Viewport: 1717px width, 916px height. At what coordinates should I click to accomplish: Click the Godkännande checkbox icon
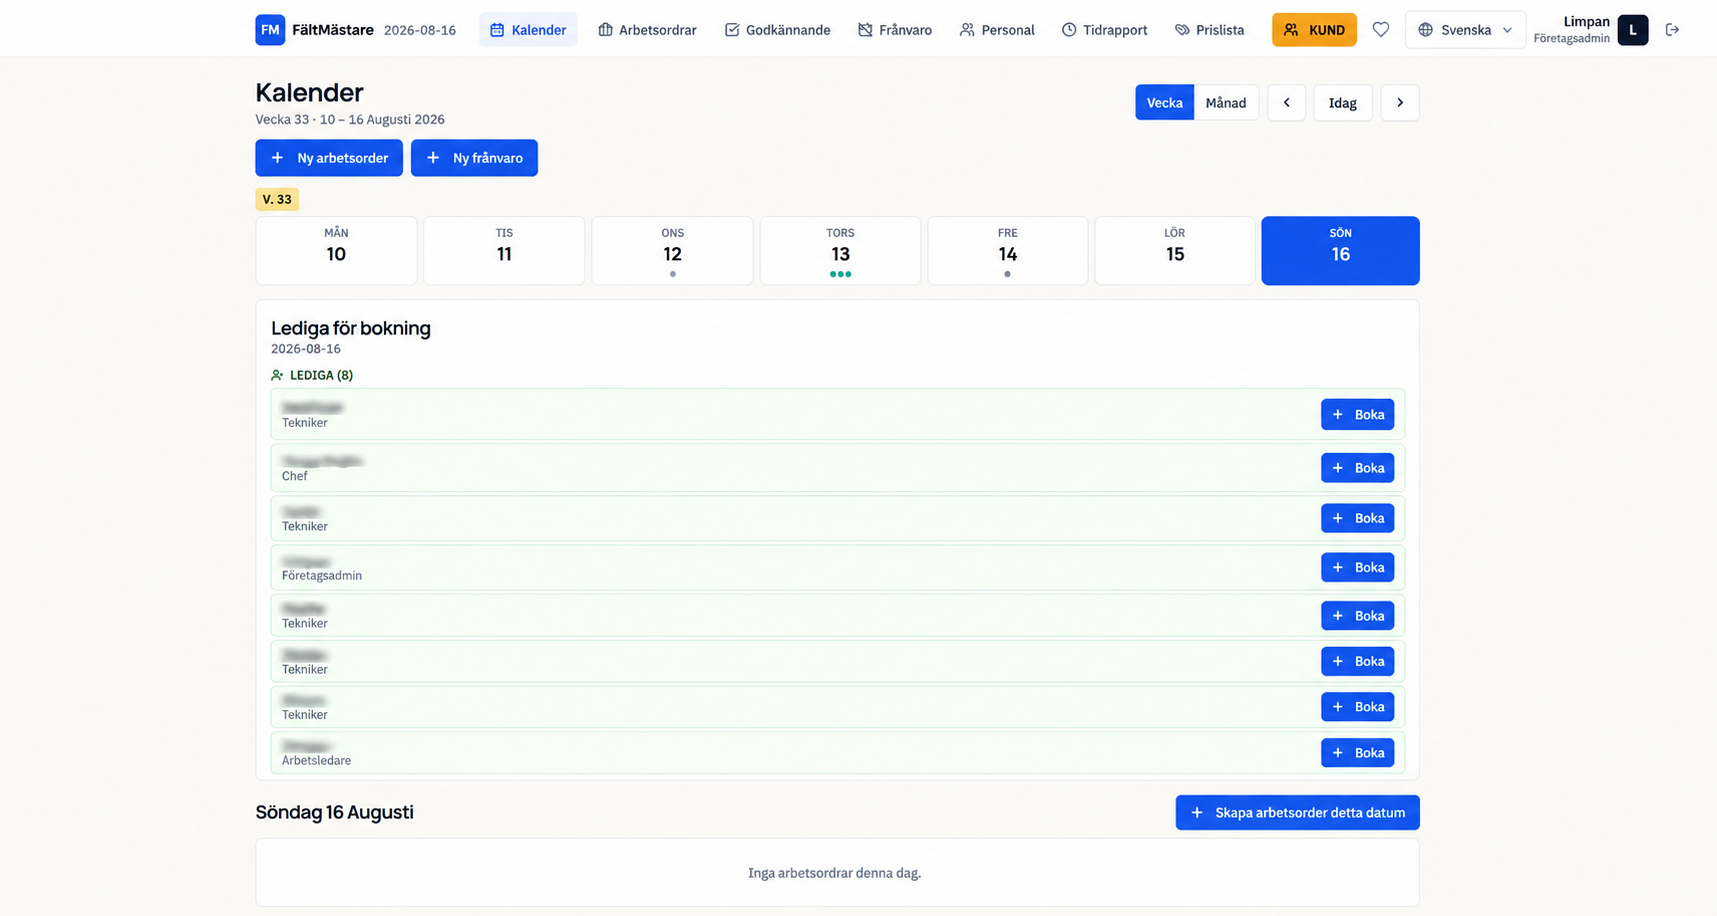pyautogui.click(x=732, y=30)
